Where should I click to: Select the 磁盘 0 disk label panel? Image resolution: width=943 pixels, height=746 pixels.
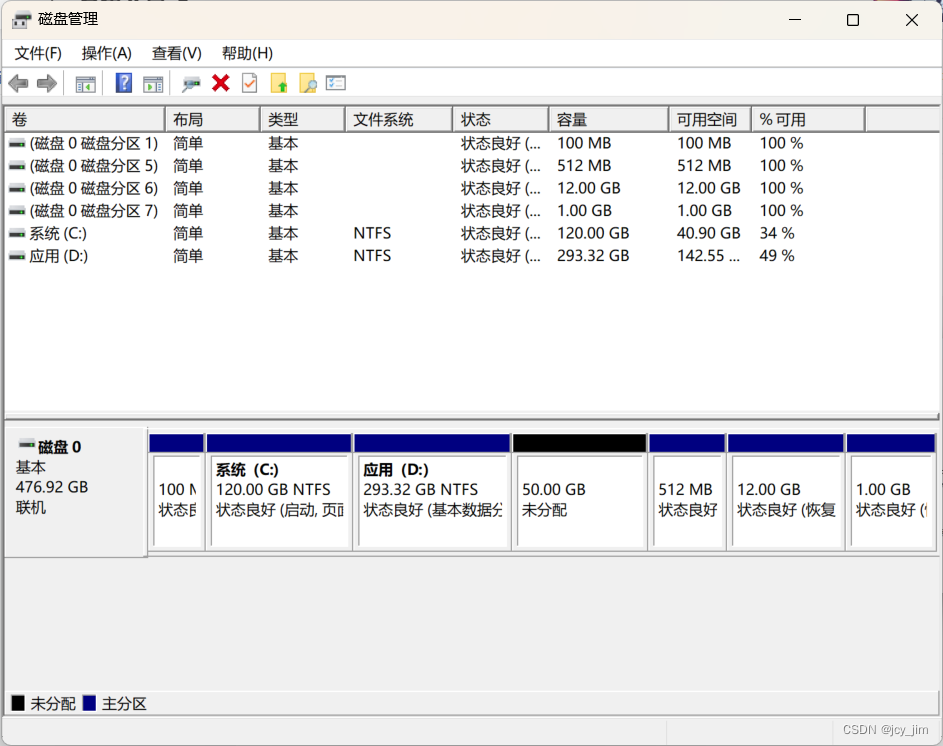point(76,492)
